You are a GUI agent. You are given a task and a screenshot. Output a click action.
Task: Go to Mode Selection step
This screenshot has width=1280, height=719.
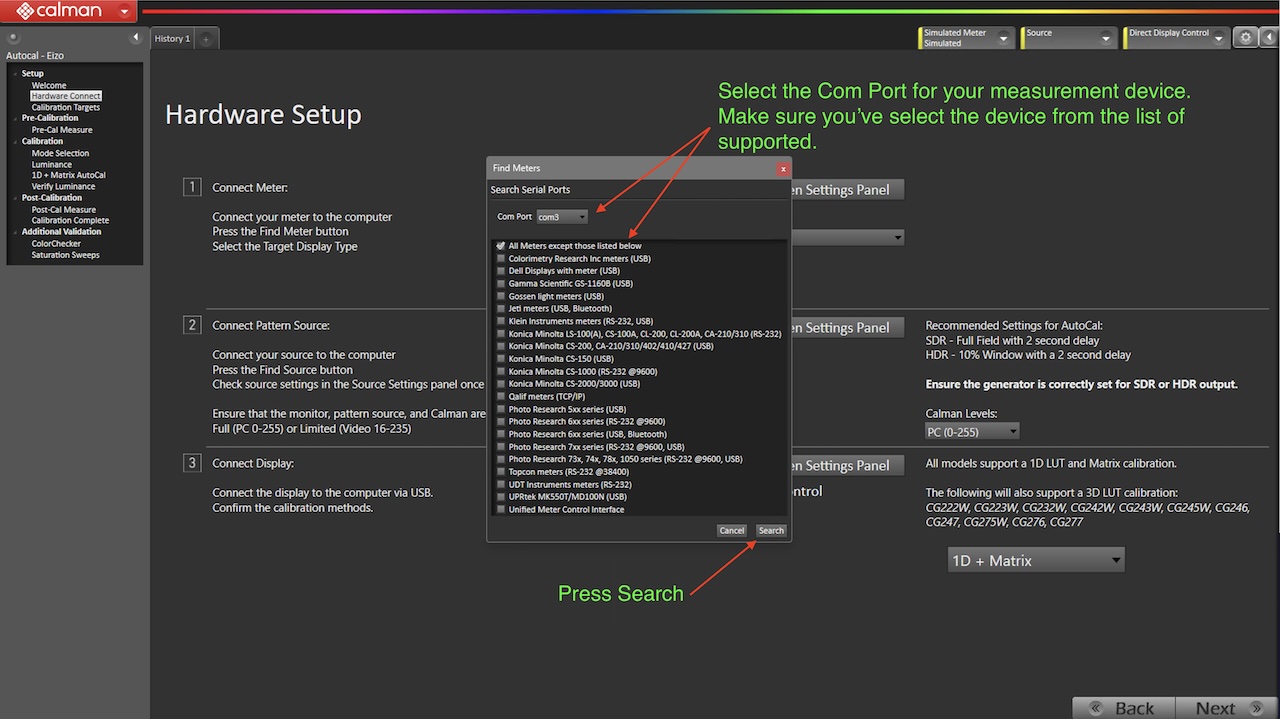tap(60, 153)
